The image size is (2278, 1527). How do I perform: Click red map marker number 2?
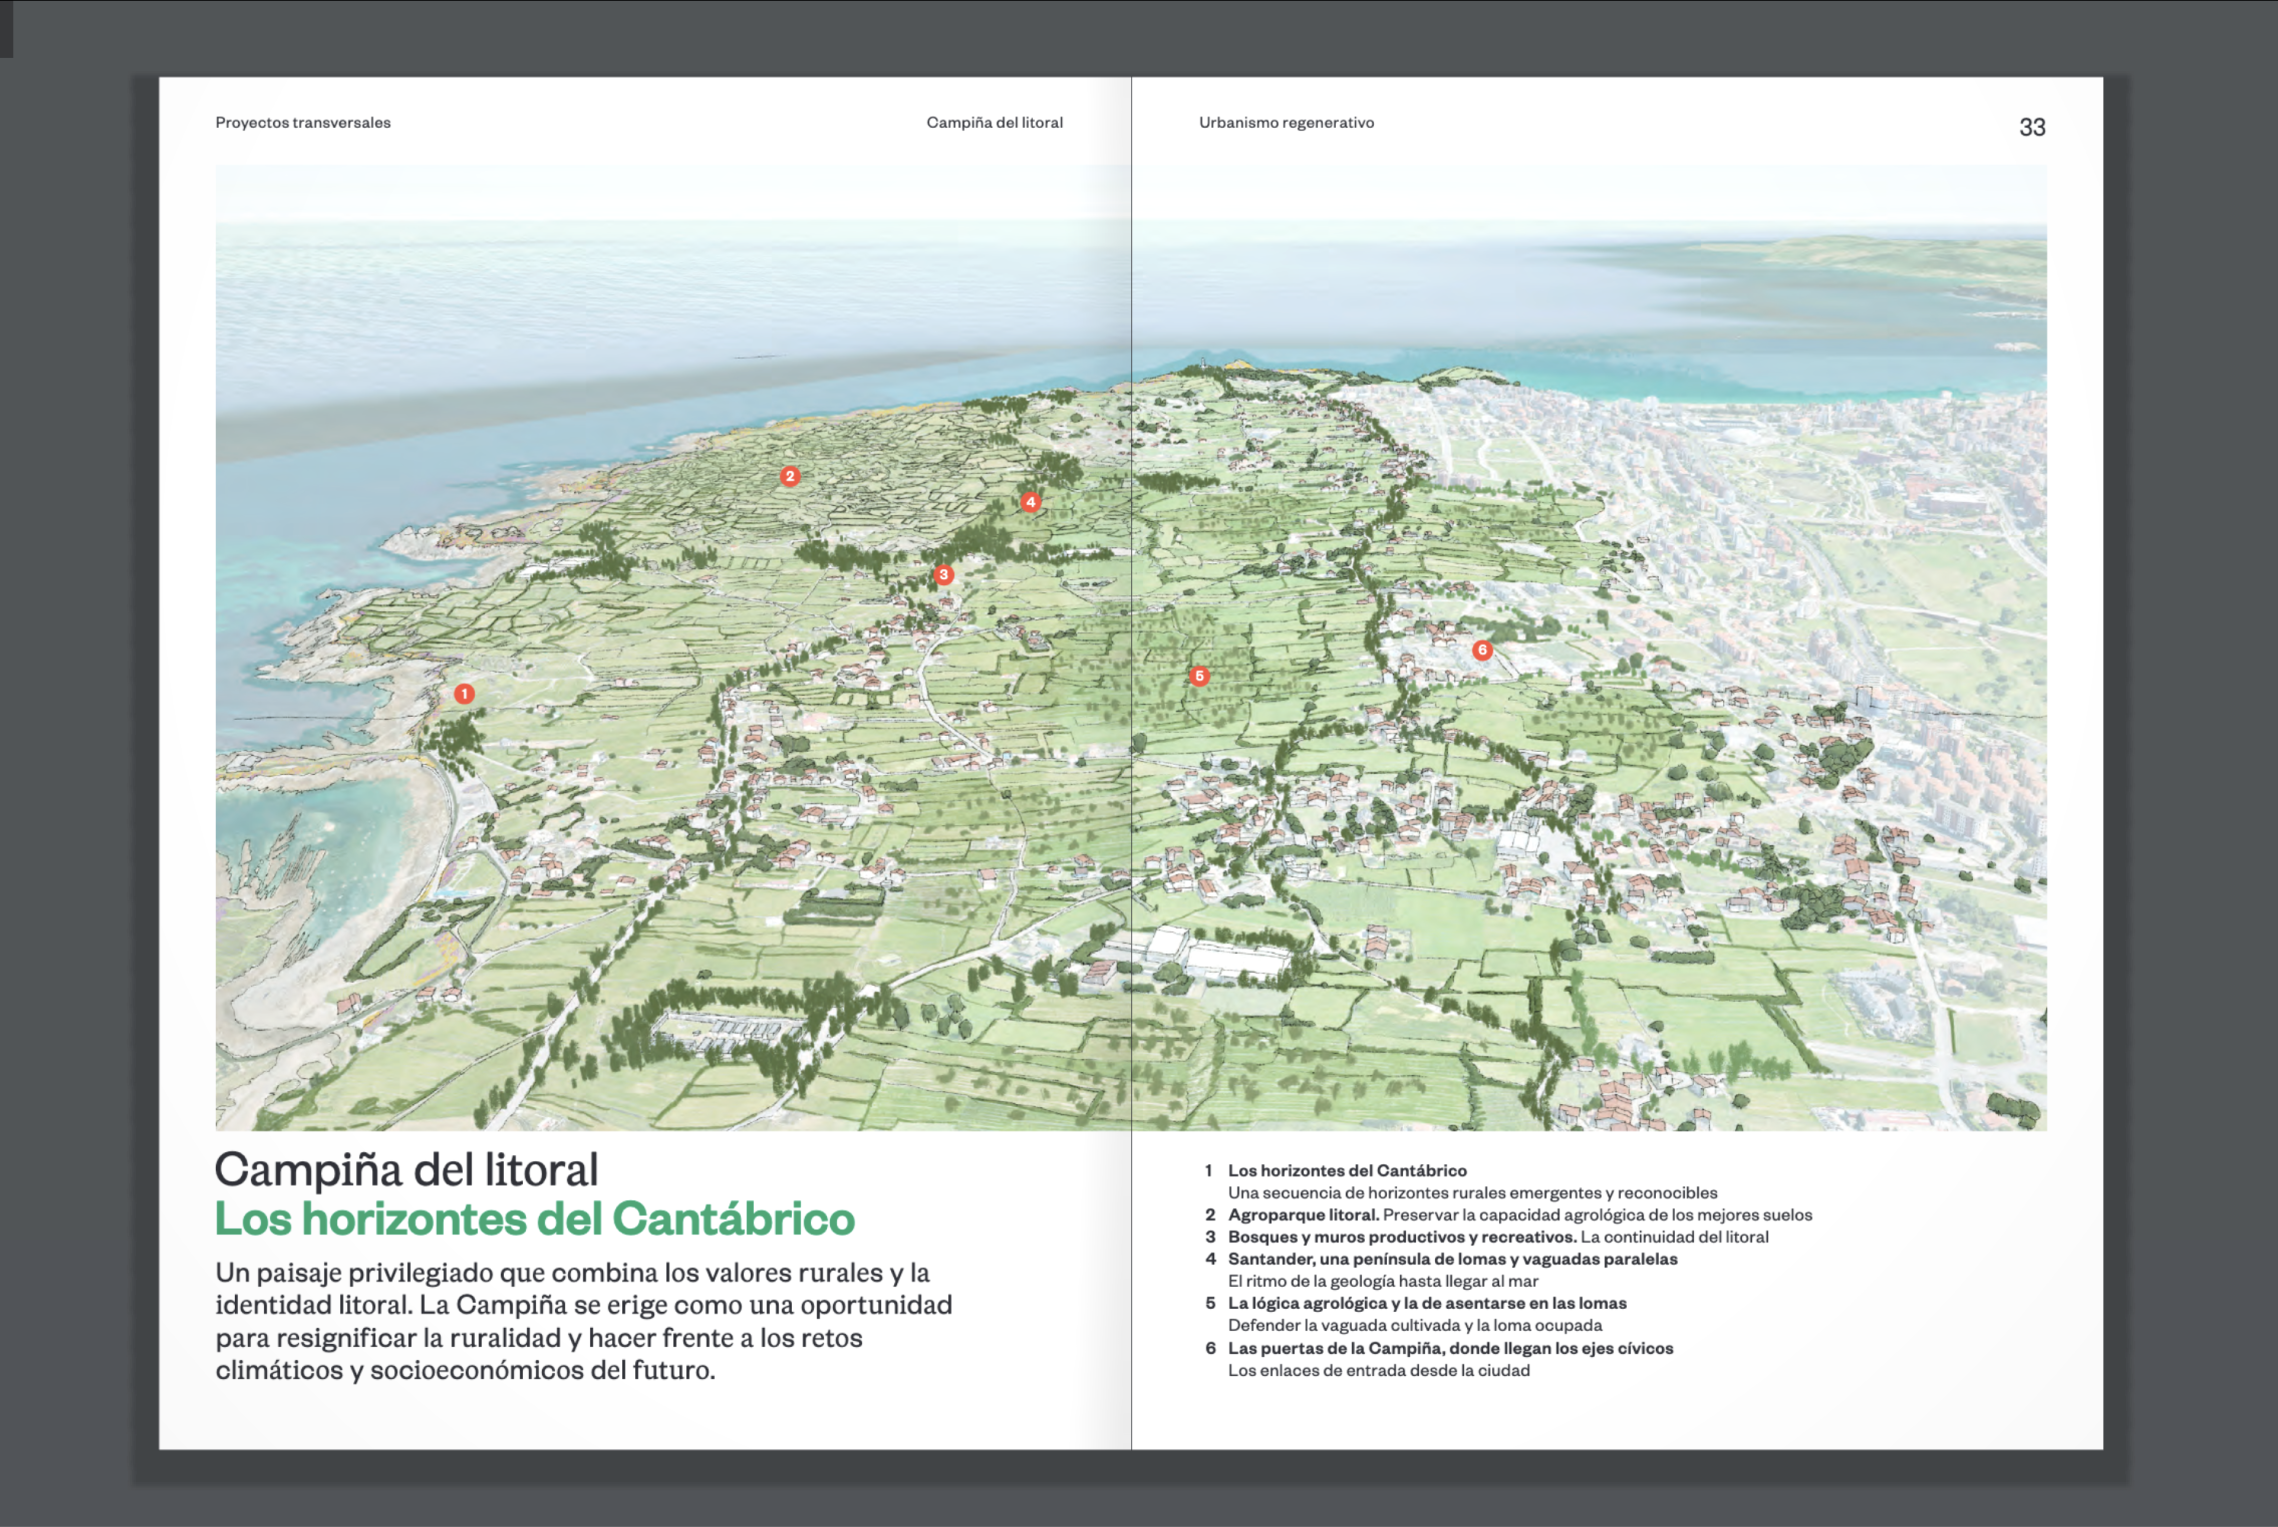point(790,476)
